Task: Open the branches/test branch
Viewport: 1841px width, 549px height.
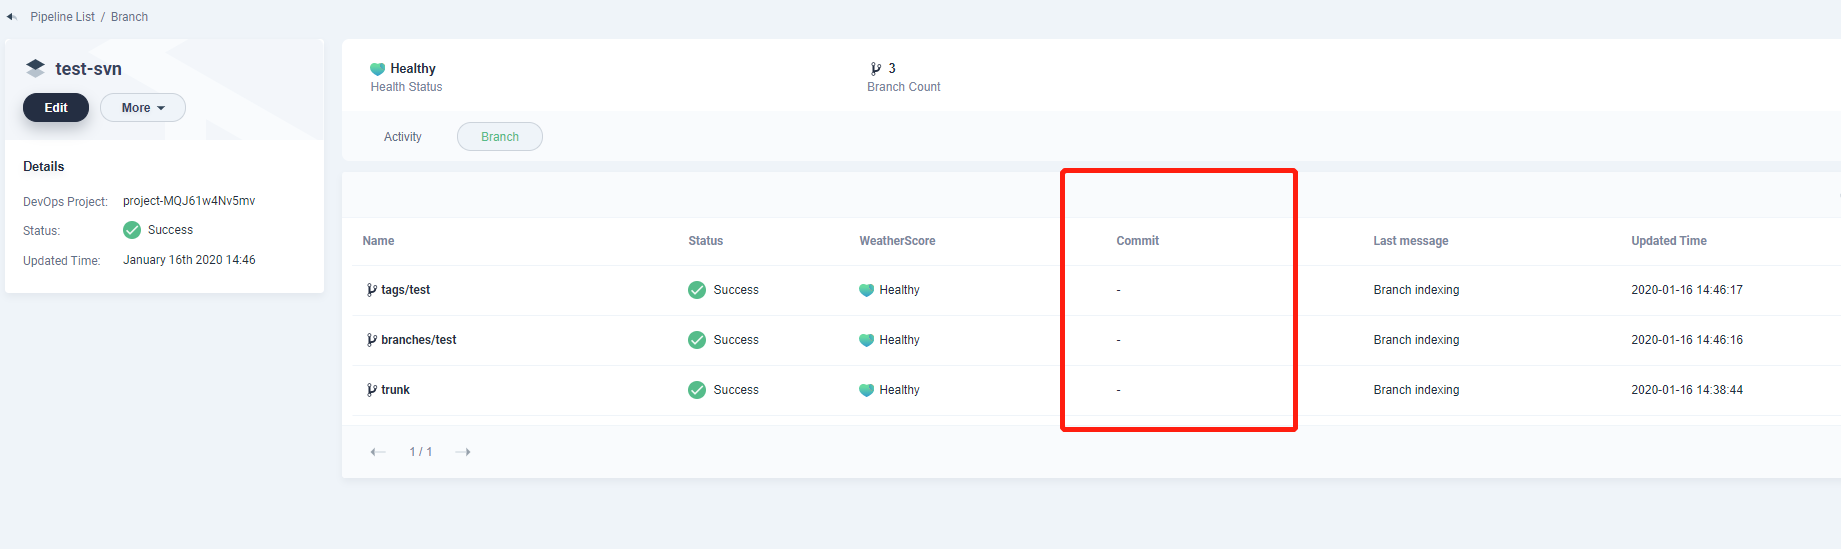Action: pyautogui.click(x=418, y=340)
